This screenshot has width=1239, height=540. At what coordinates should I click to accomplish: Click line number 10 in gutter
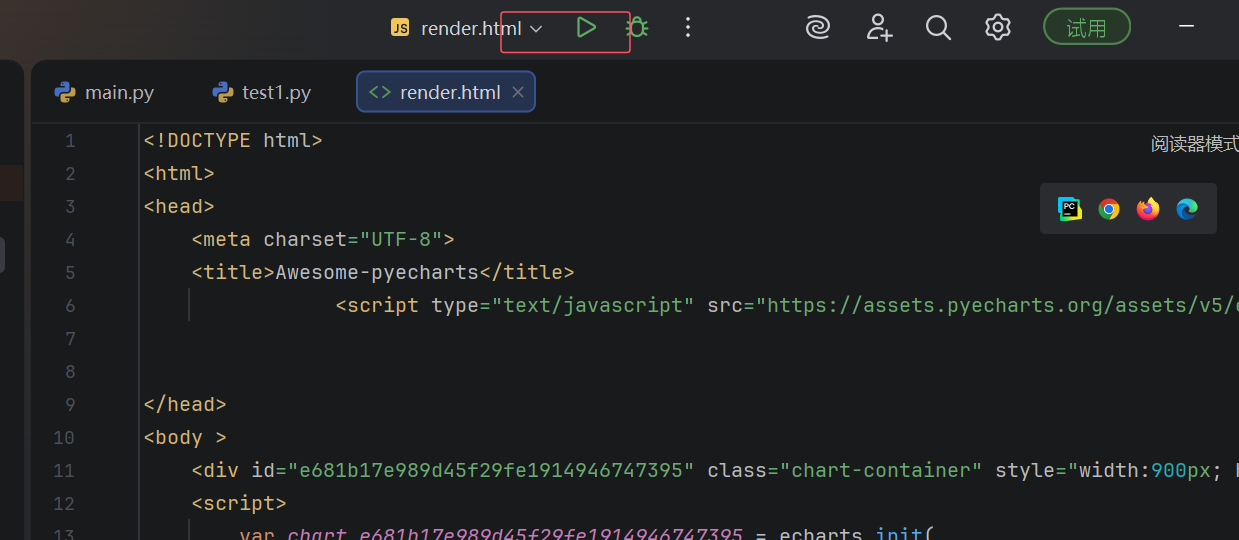pyautogui.click(x=65, y=438)
